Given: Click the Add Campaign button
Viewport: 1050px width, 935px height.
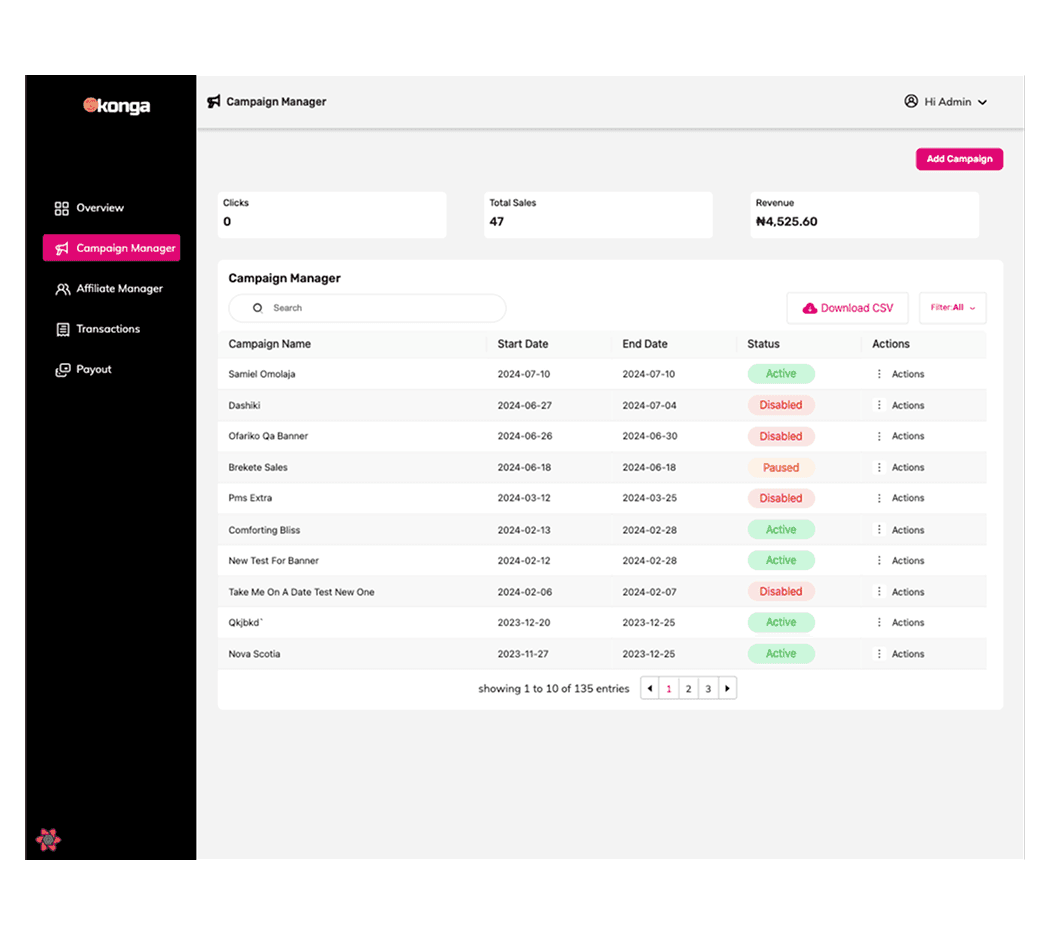Looking at the screenshot, I should (959, 159).
